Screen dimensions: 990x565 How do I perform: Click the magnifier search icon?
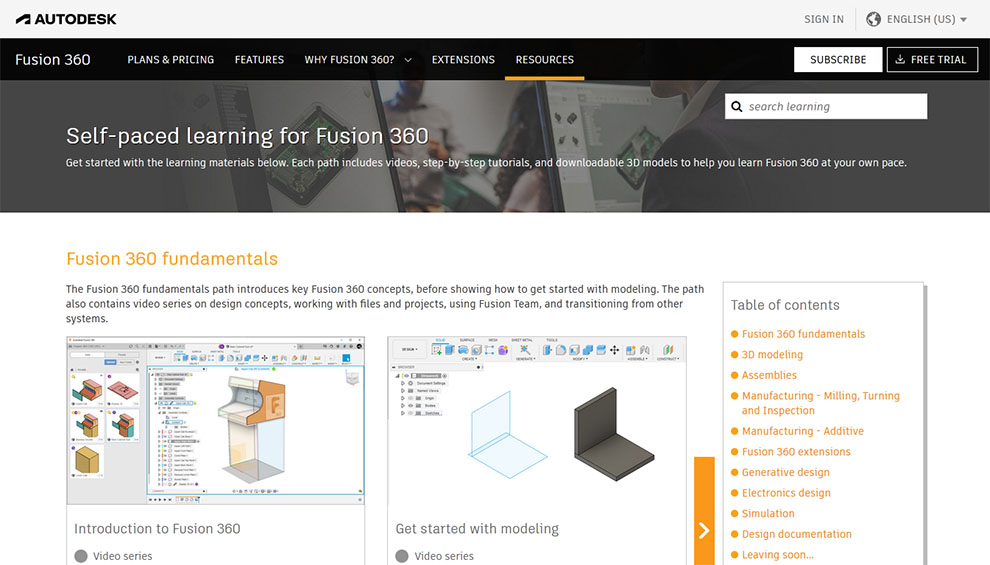736,107
